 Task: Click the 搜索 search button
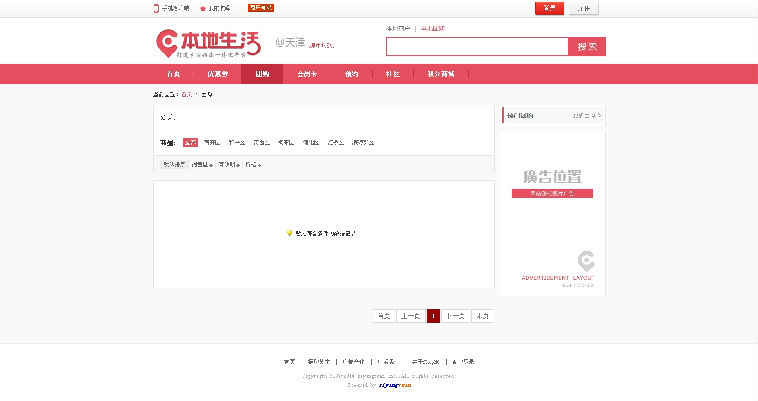[x=587, y=46]
